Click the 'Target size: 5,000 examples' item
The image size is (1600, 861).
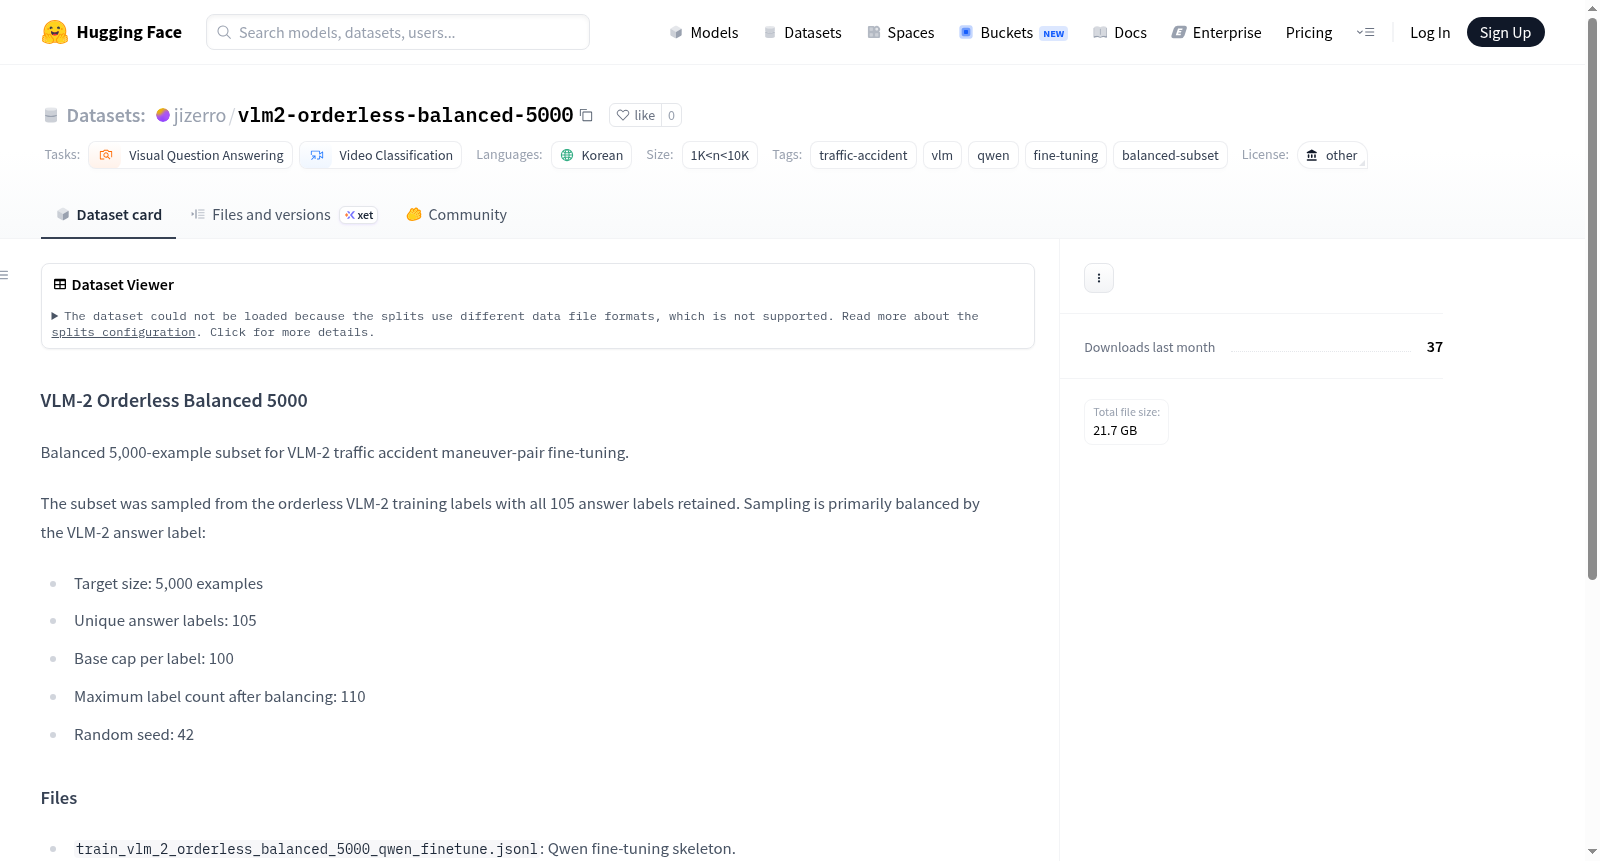168,584
